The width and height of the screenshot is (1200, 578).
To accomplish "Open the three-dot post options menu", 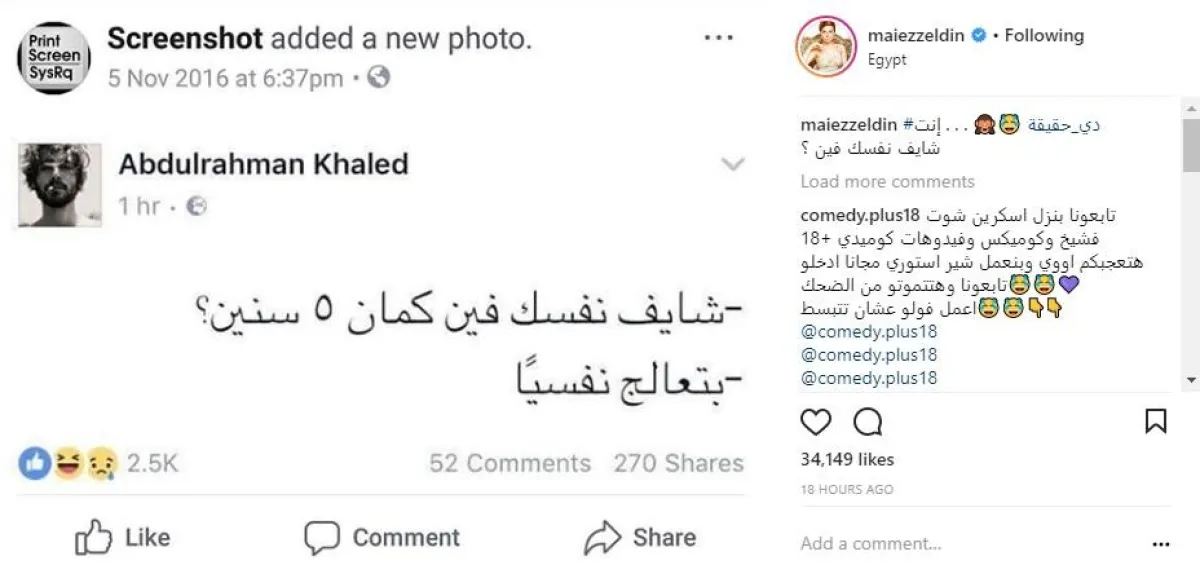I will coord(1160,545).
